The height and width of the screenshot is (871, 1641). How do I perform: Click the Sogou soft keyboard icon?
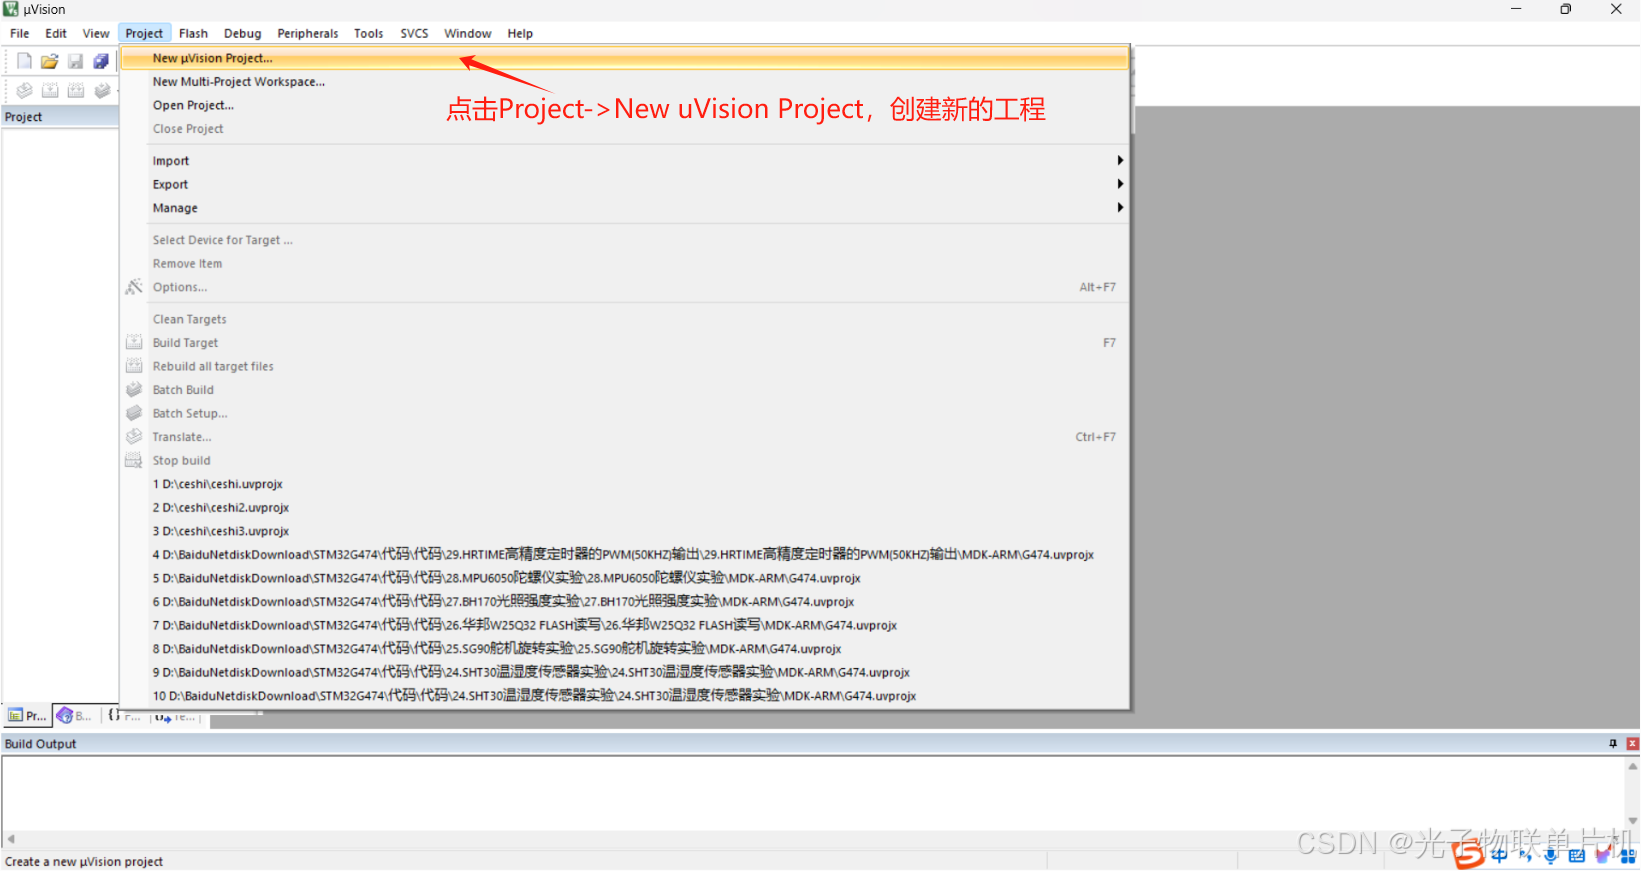tap(1577, 855)
